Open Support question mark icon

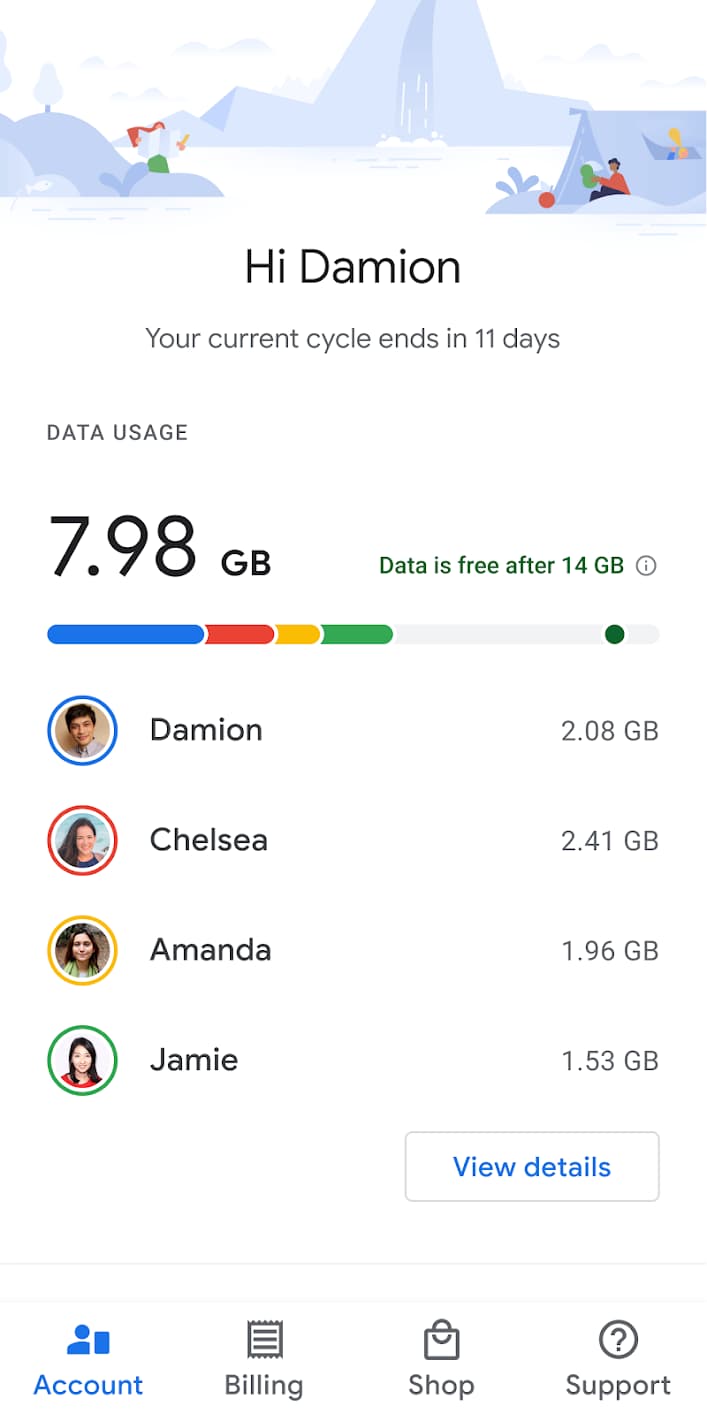pos(618,1340)
